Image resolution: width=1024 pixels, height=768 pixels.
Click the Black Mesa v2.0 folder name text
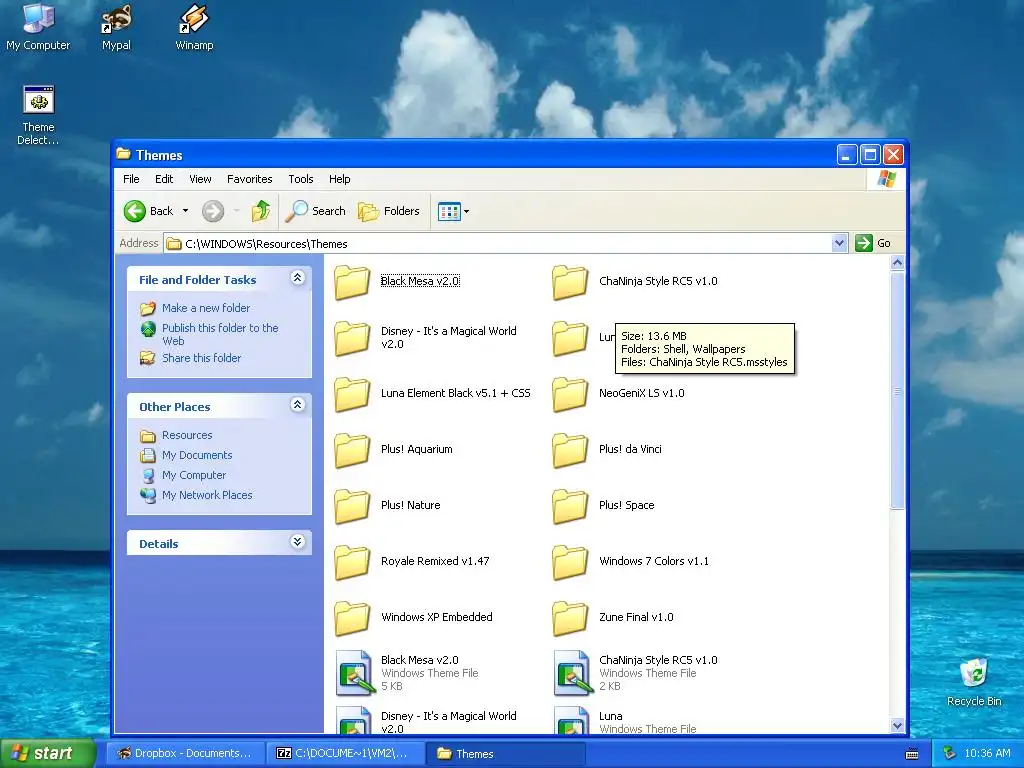(x=420, y=281)
